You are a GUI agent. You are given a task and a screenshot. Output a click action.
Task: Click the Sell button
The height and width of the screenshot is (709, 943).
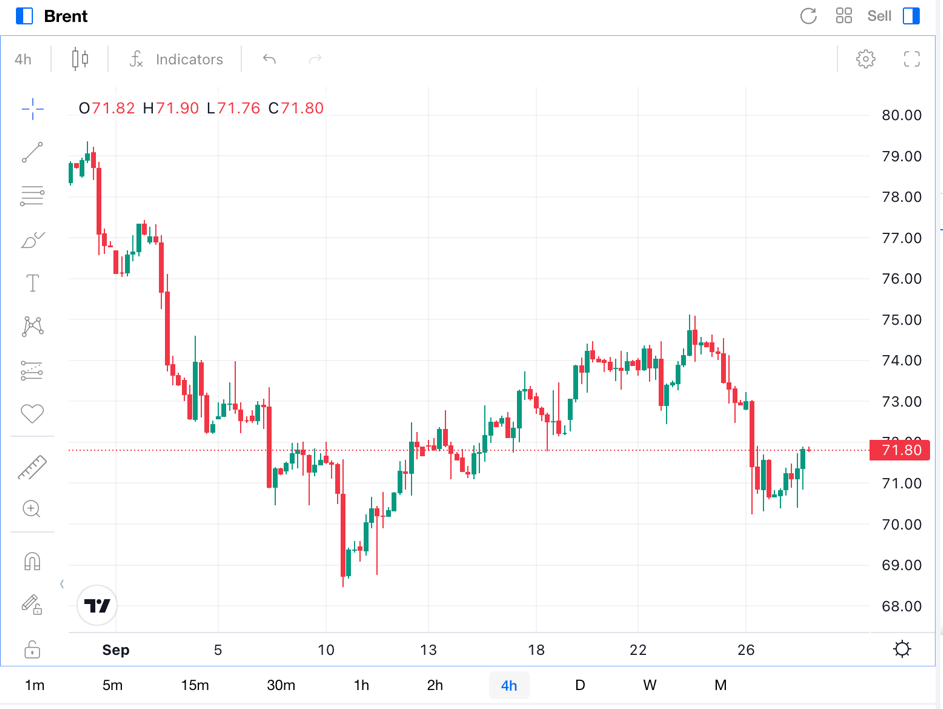click(879, 16)
